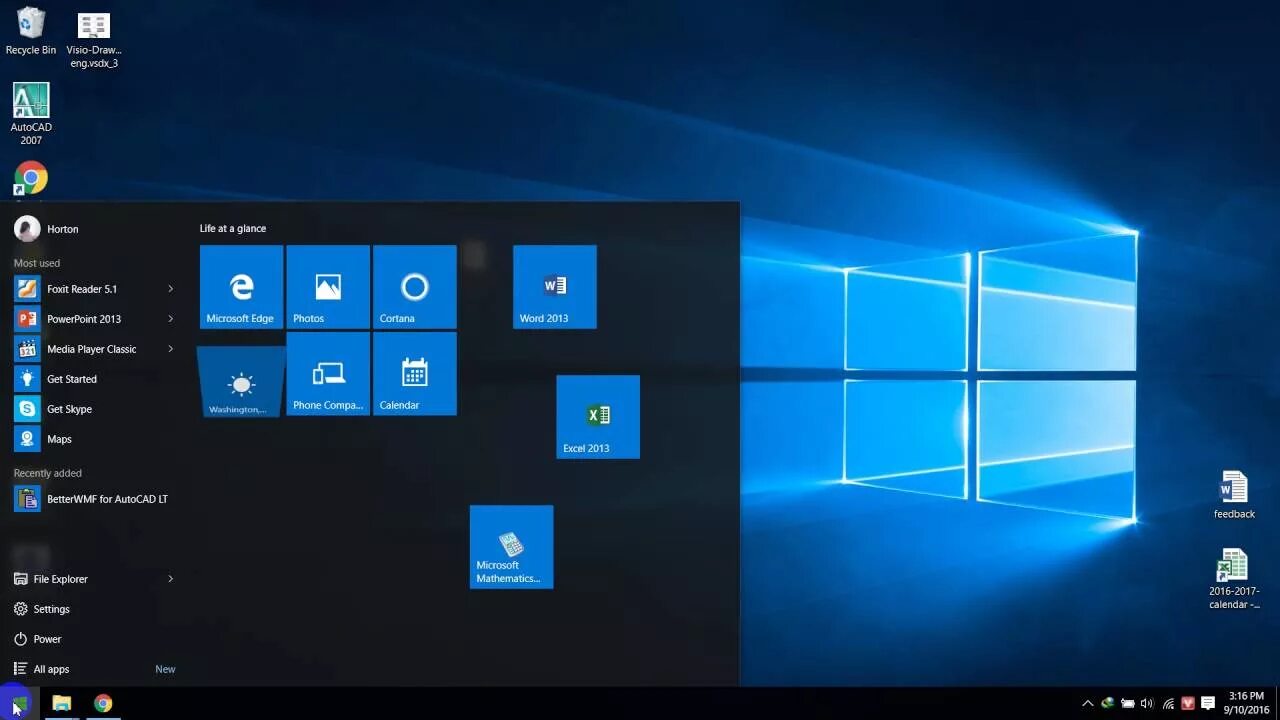This screenshot has width=1280, height=720.
Task: Open the Washington weather tile
Action: (241, 382)
